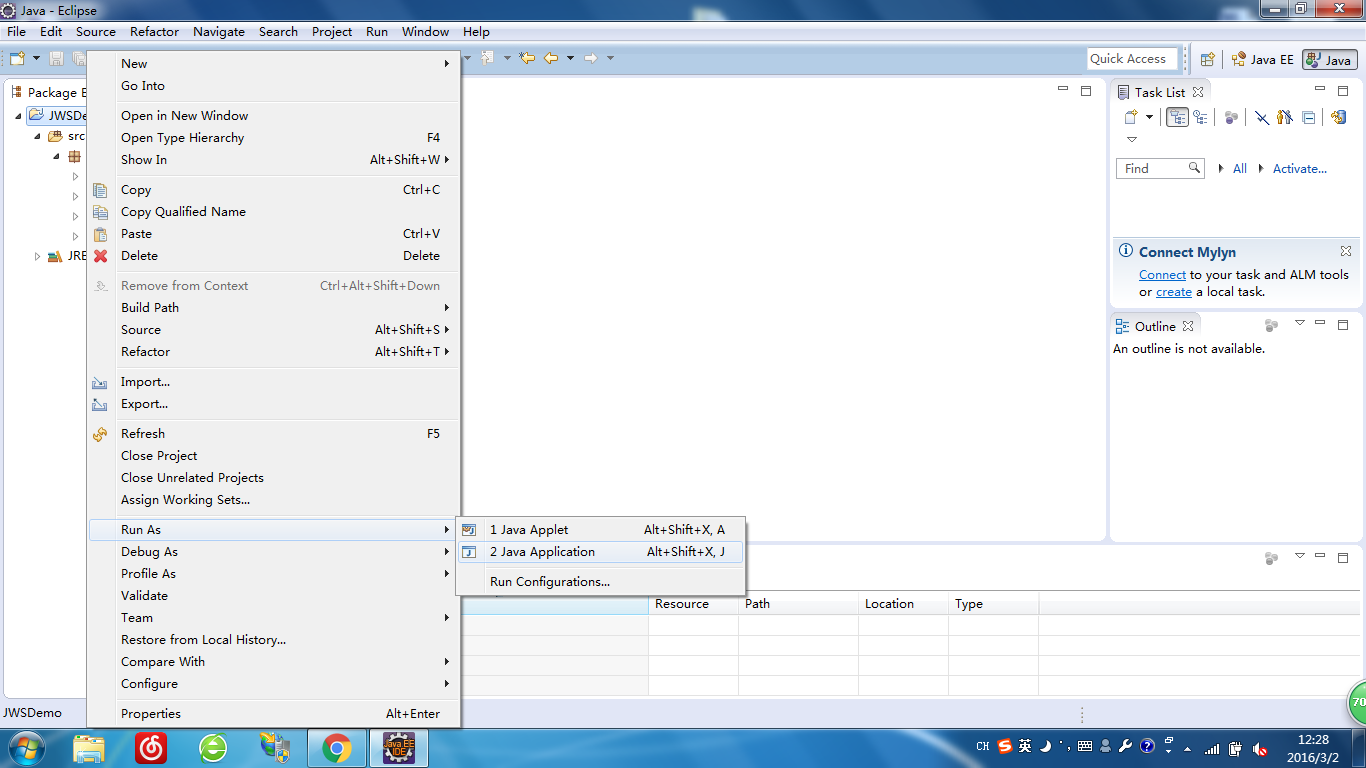Switch to the Outline tab
This screenshot has width=1366, height=768.
click(x=1155, y=326)
